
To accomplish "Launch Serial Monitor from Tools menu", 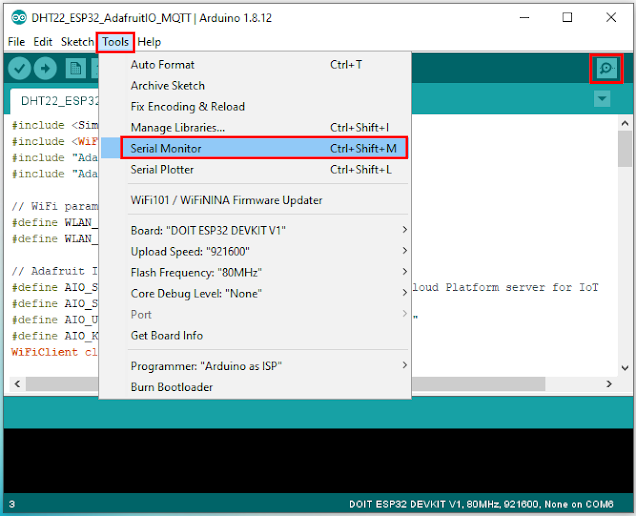I will click(x=256, y=148).
